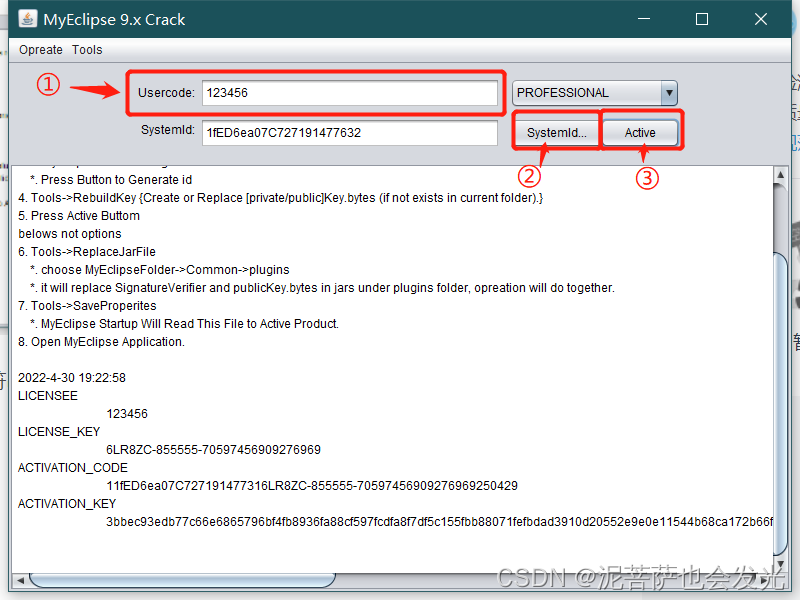Click the LICENSEE value '123456' in the log

[127, 414]
